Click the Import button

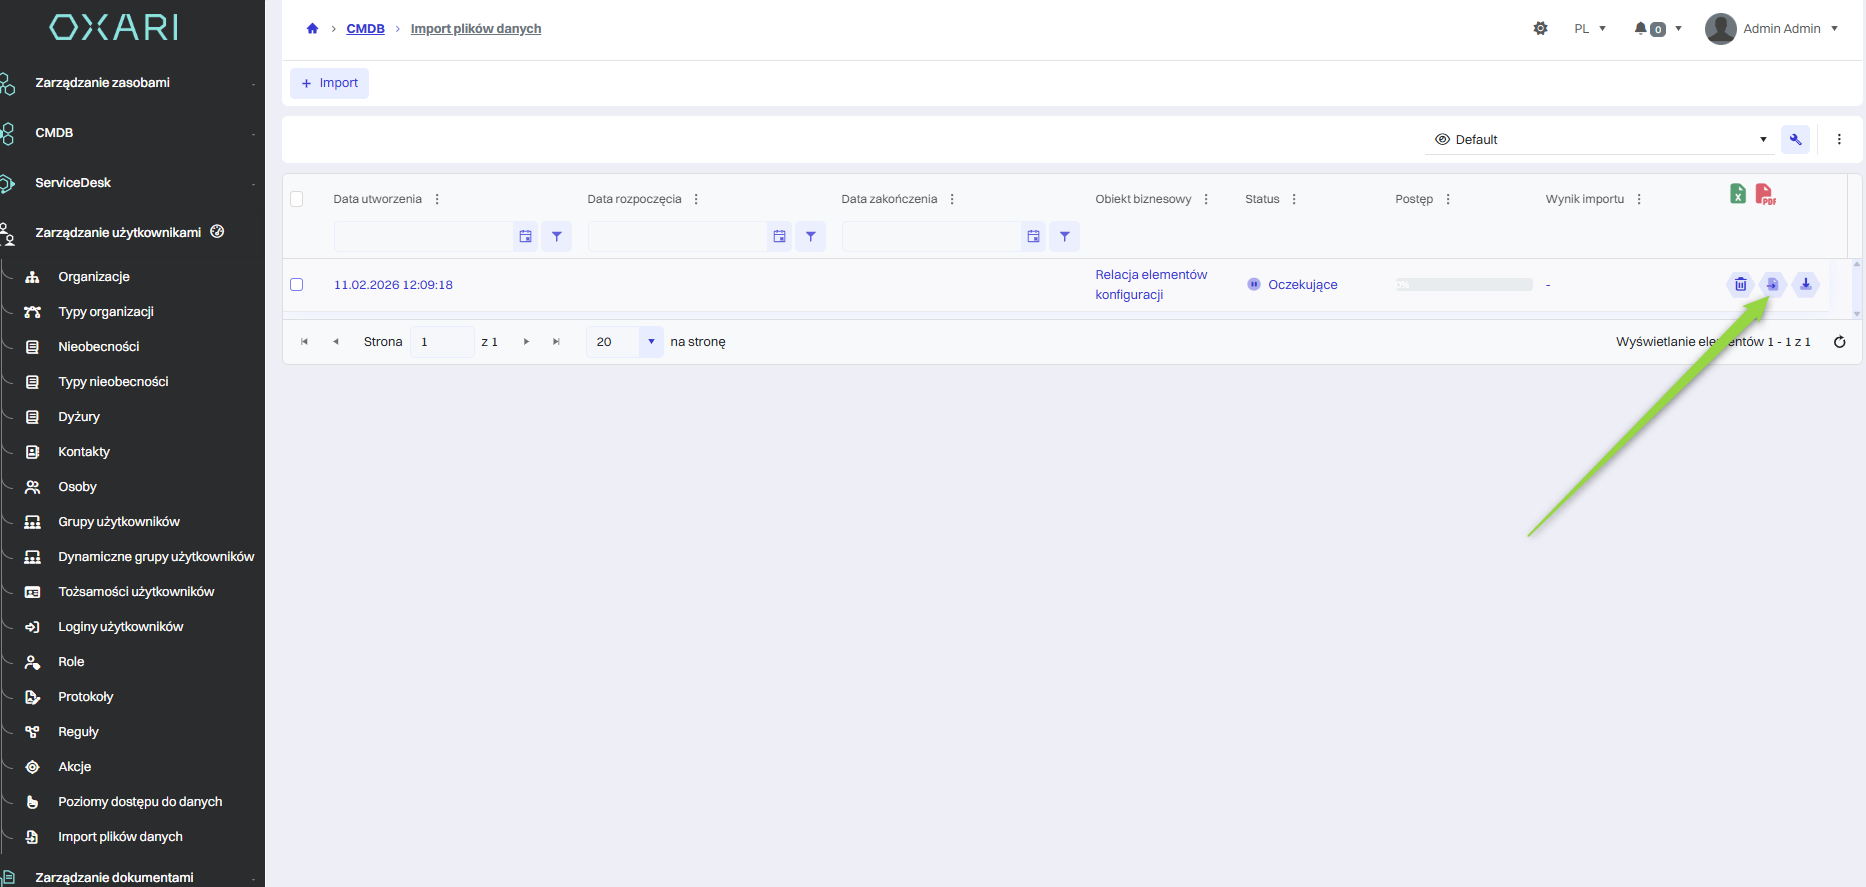coord(329,83)
